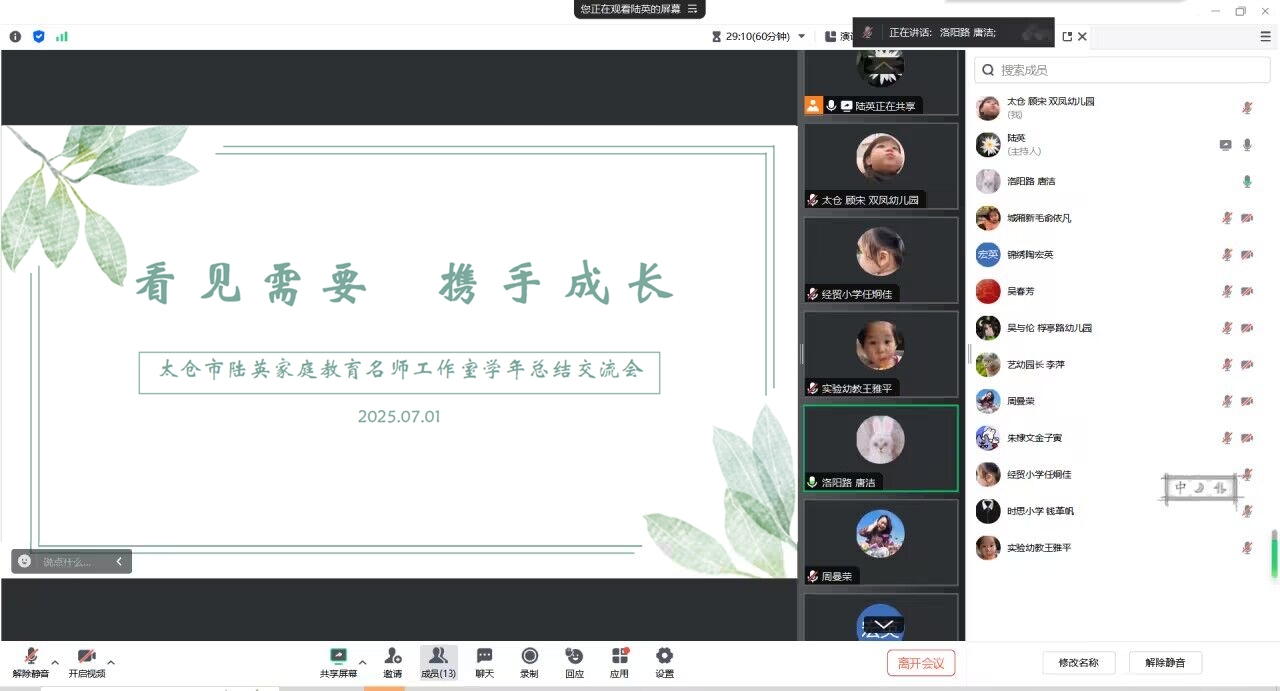Viewport: 1280px width, 691px height.
Task: Click the blue security shield icon
Action: [x=39, y=36]
